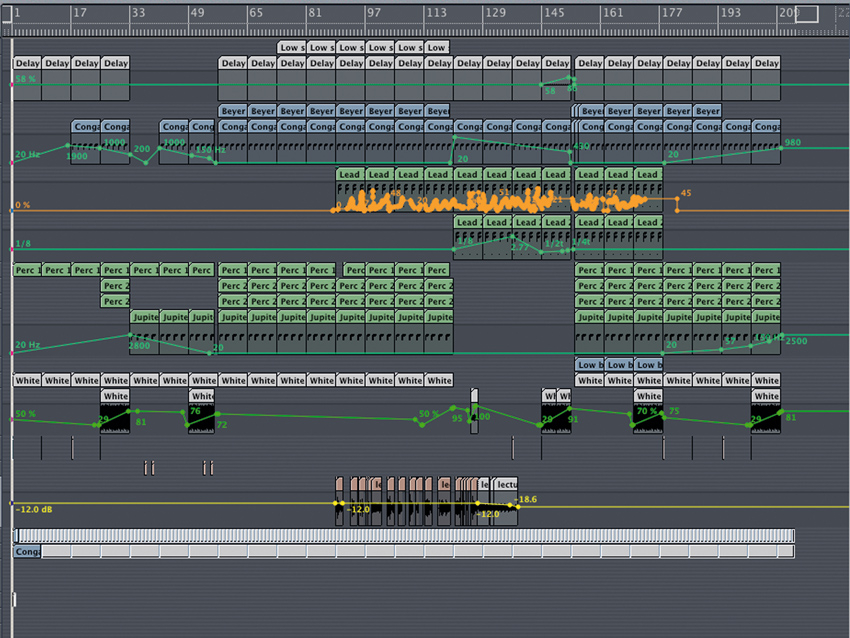Click the 58 % automation value on Delay track

coord(25,79)
